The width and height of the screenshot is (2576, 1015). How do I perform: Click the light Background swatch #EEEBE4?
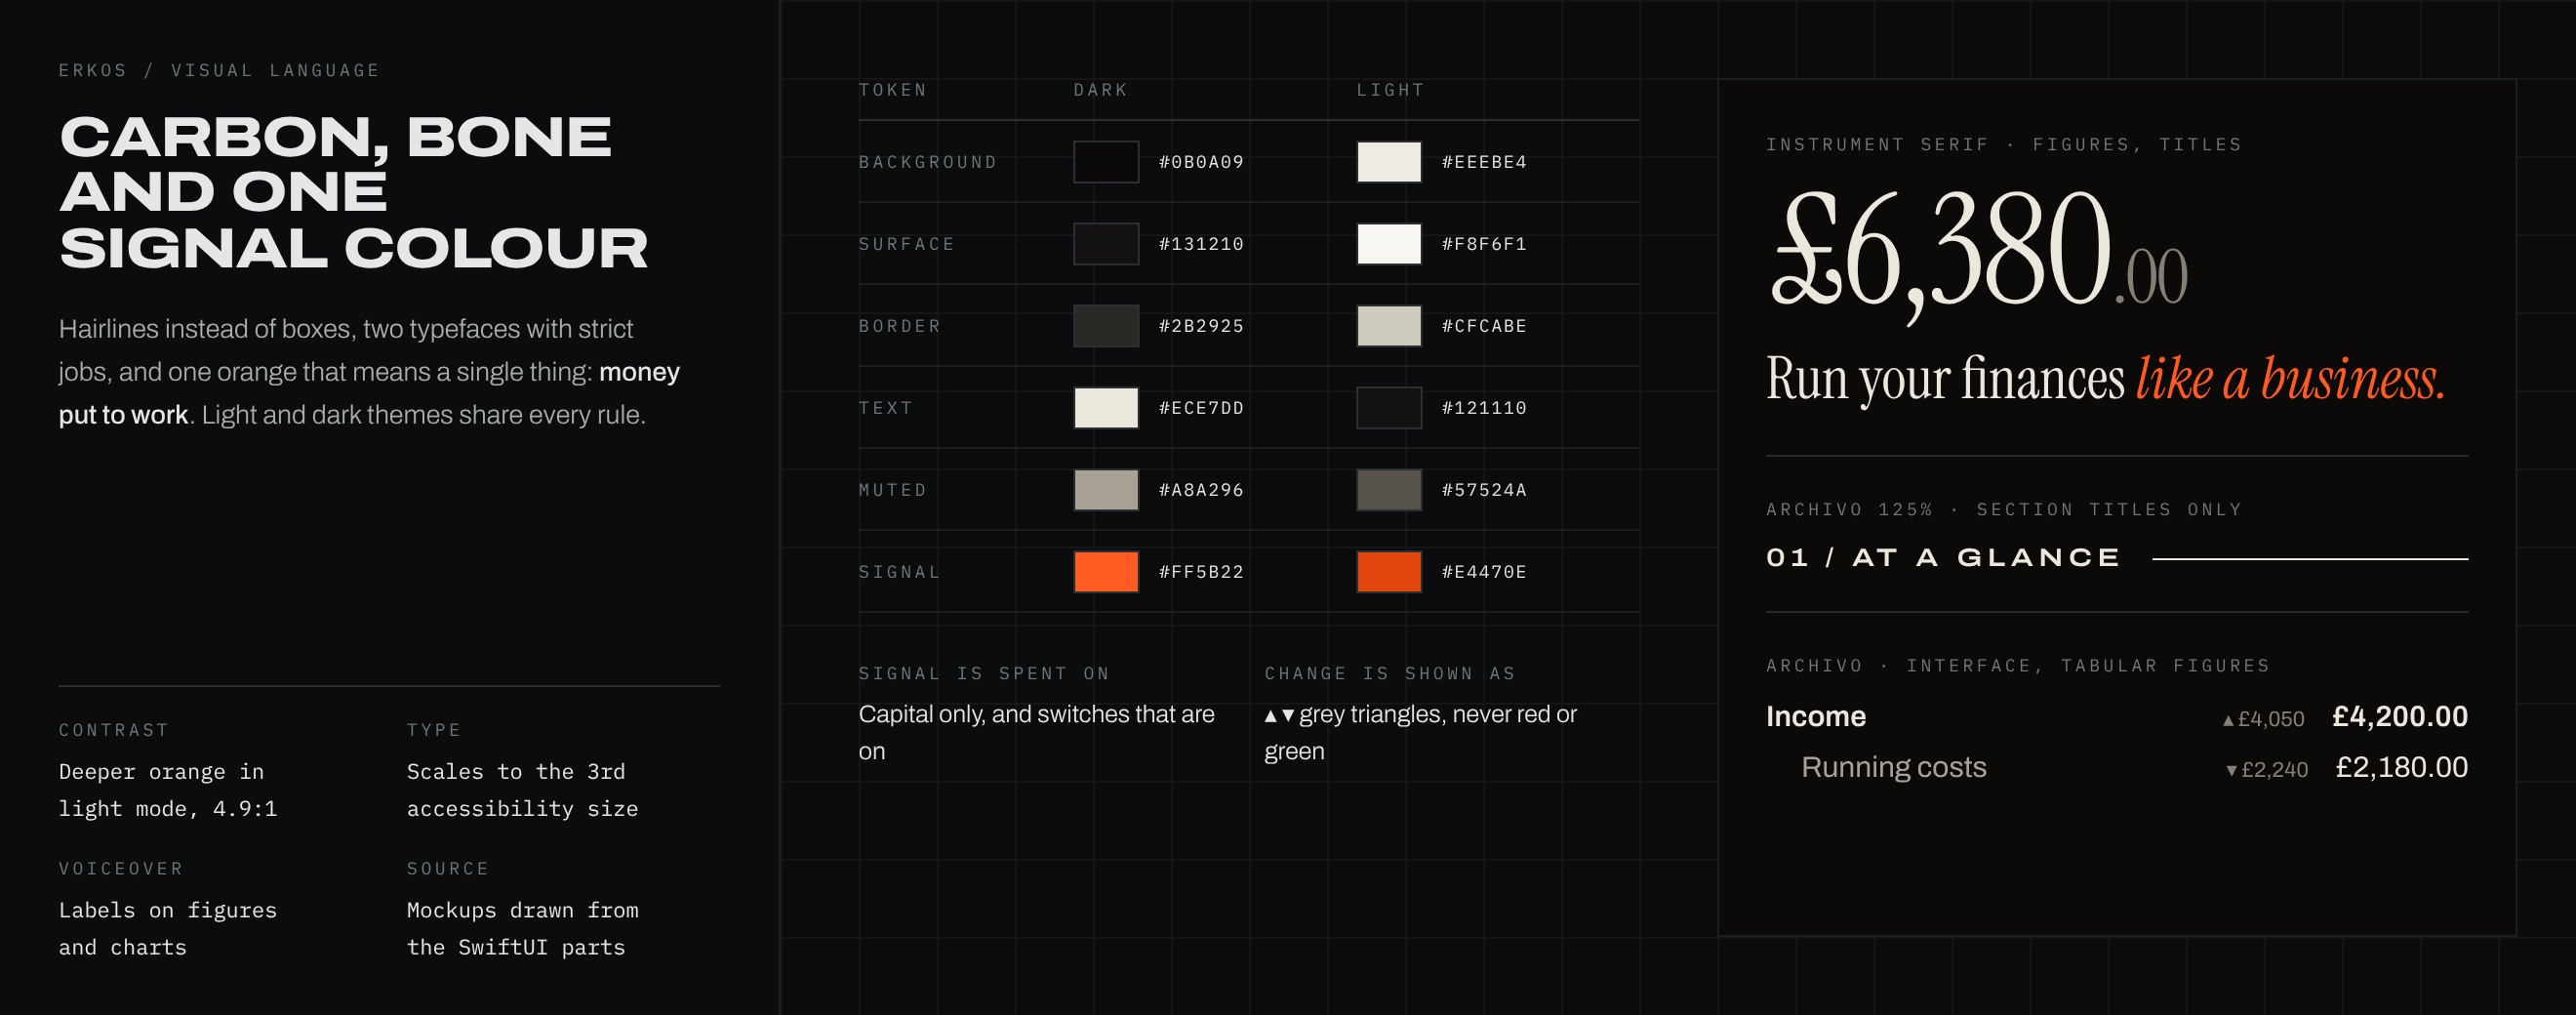[x=1389, y=162]
